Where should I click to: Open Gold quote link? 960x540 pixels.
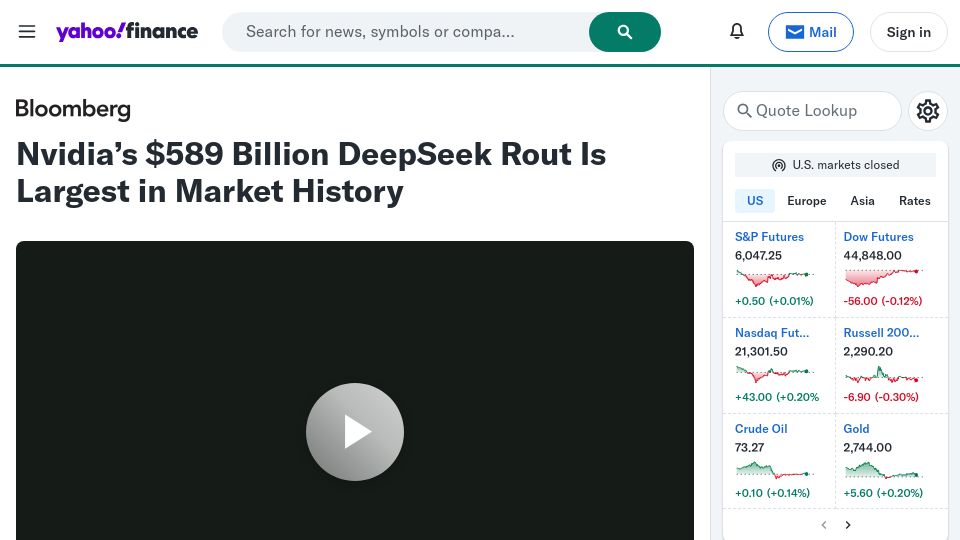point(856,429)
